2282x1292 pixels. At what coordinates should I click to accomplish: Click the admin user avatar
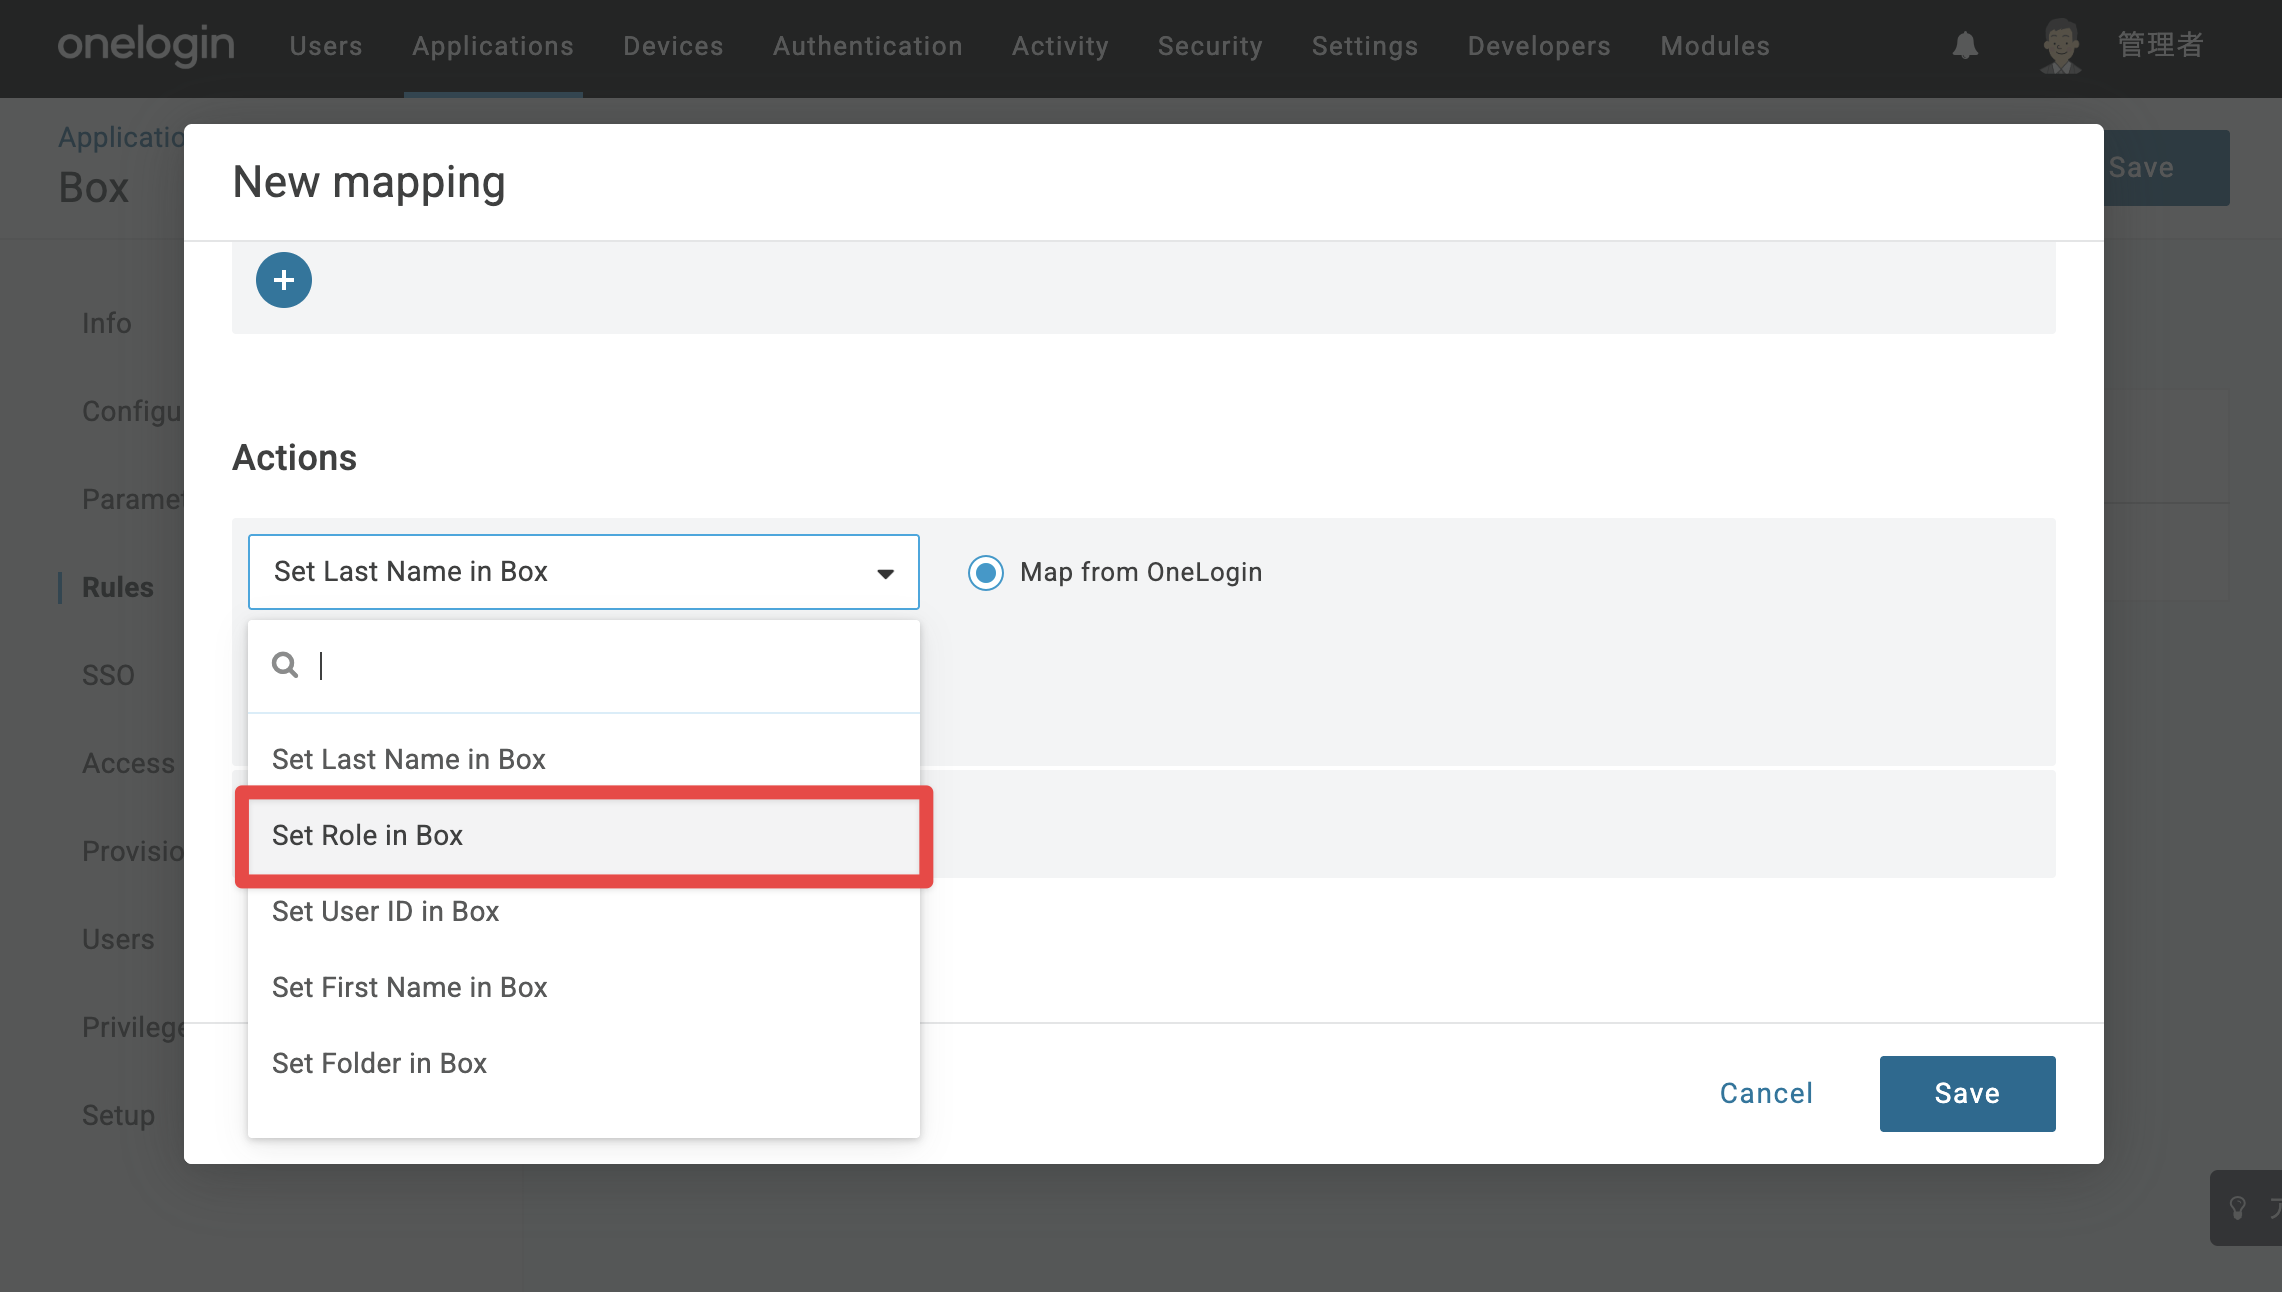[x=2061, y=46]
